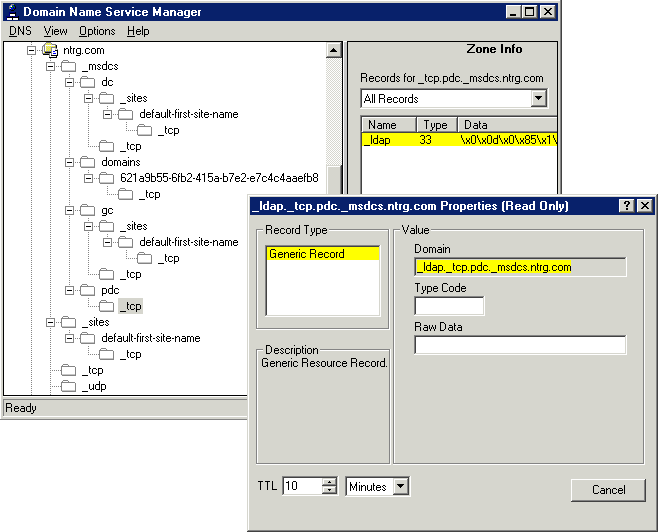Click the Raw Data input field
This screenshot has height=532, width=658.
tap(520, 345)
